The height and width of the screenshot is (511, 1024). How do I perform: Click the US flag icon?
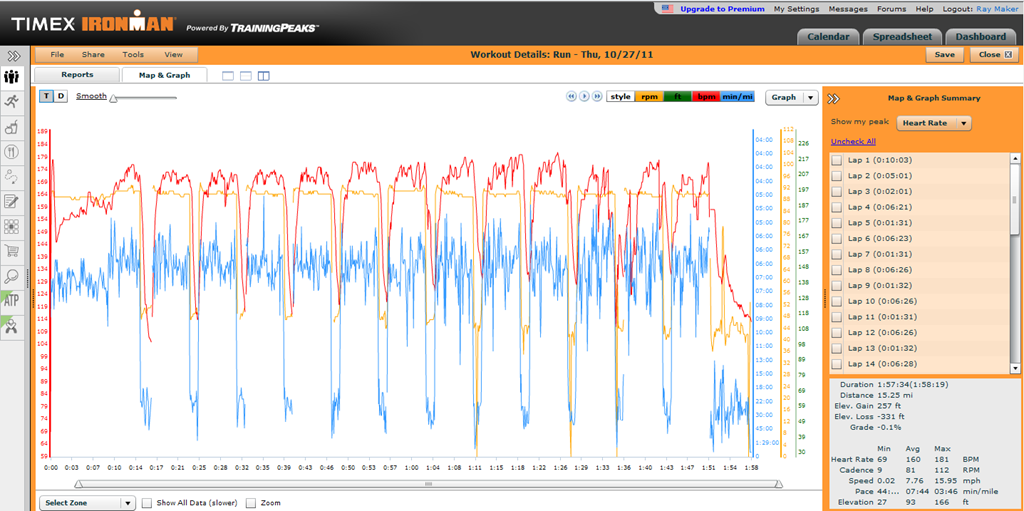click(667, 9)
